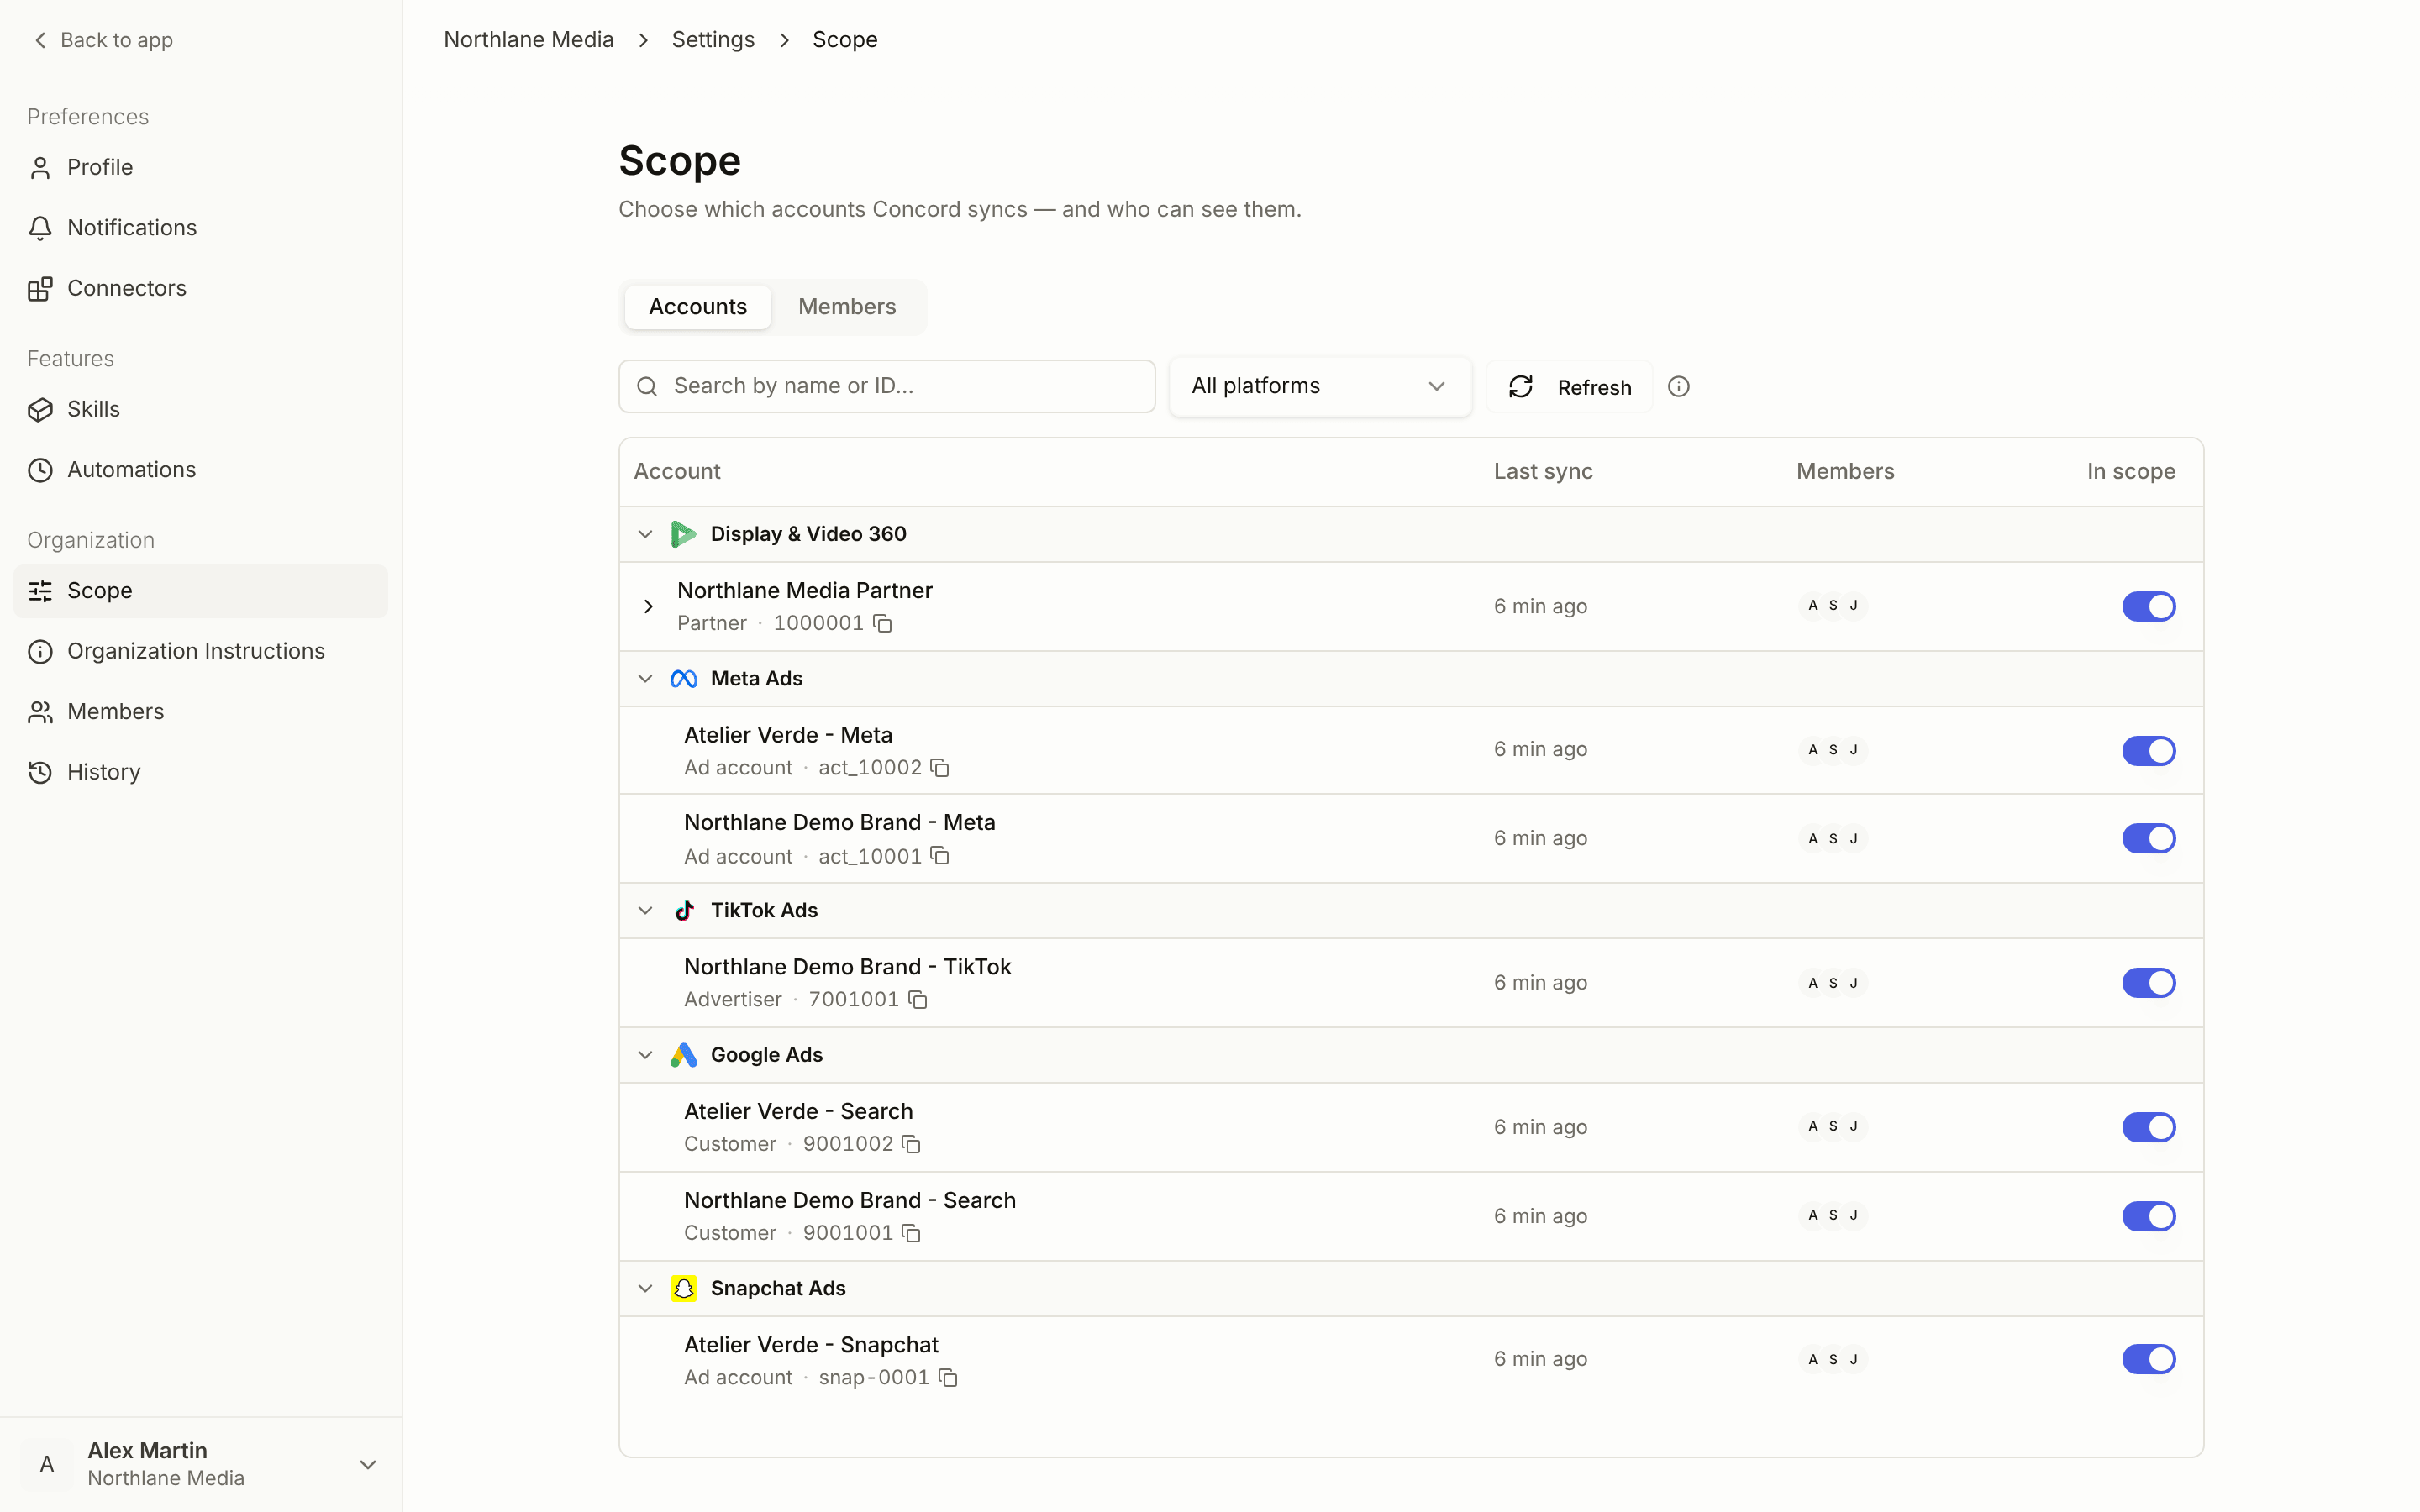Click the Refresh button

[1569, 387]
